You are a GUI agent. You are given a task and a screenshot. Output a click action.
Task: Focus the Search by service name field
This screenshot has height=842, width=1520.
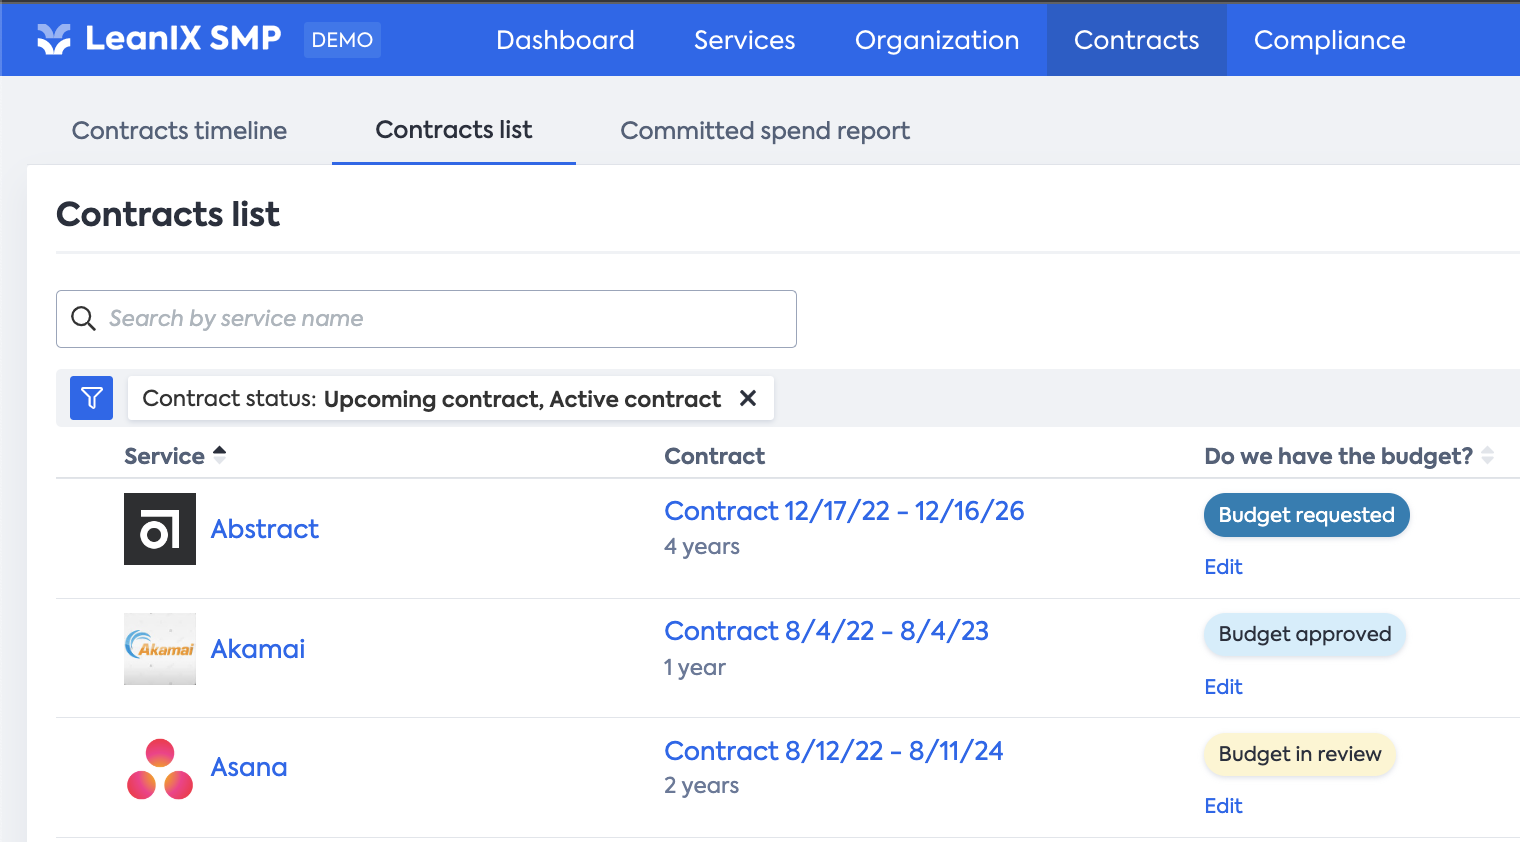pos(440,319)
